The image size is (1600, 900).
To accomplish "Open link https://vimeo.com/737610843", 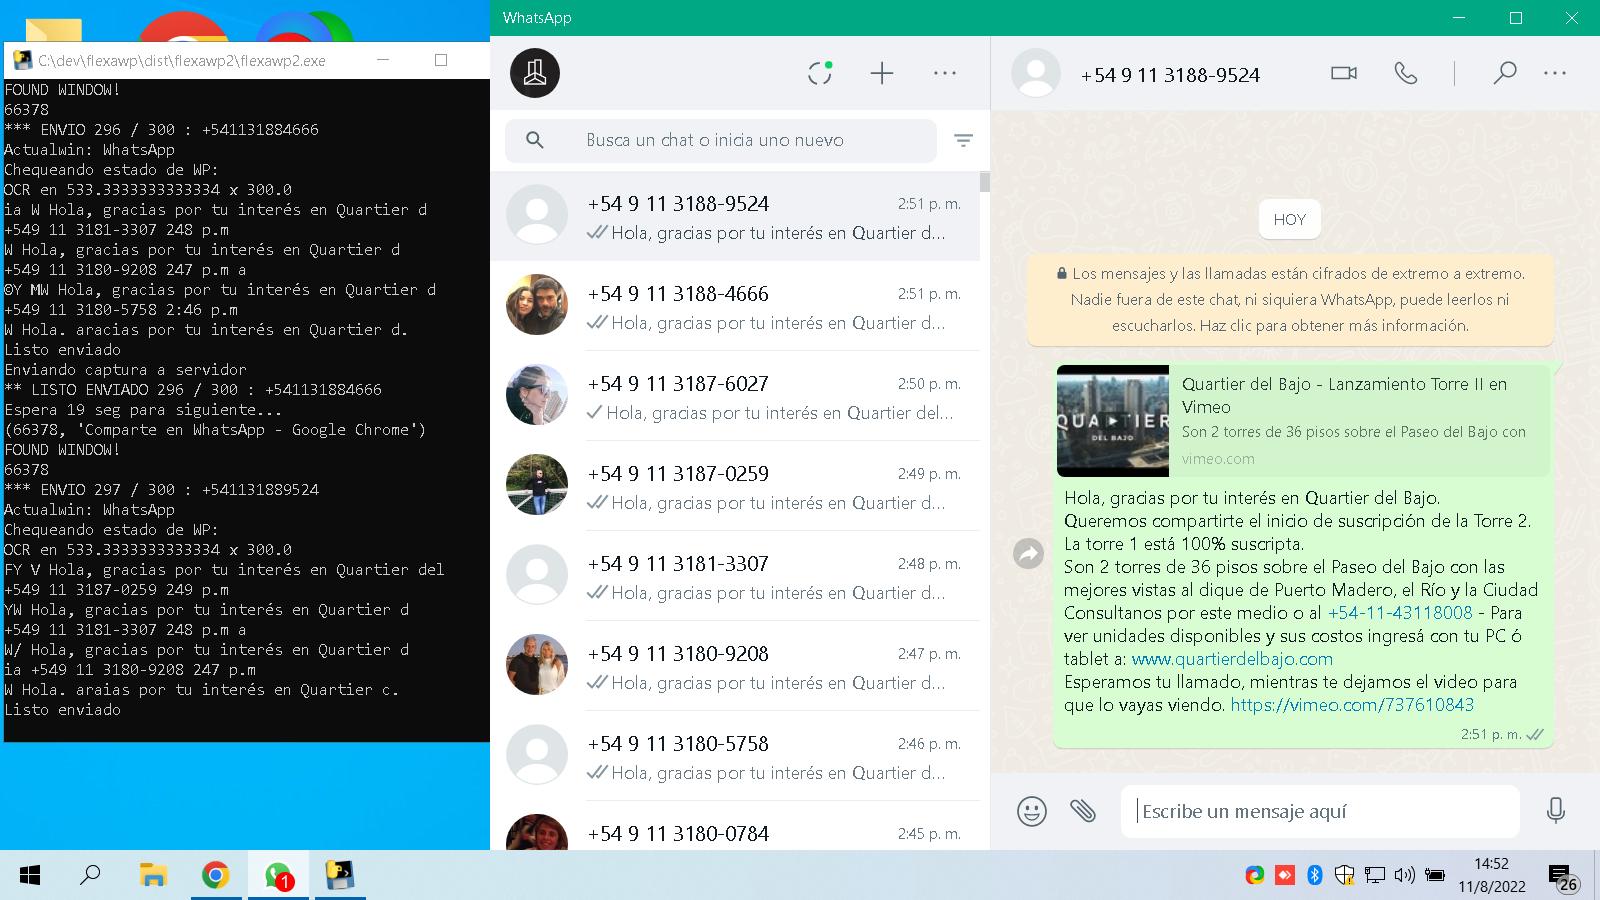I will point(1352,705).
